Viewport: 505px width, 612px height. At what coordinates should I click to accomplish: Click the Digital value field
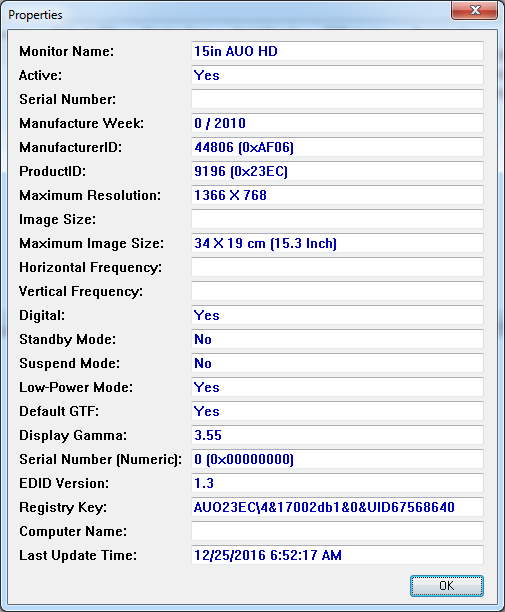337,315
